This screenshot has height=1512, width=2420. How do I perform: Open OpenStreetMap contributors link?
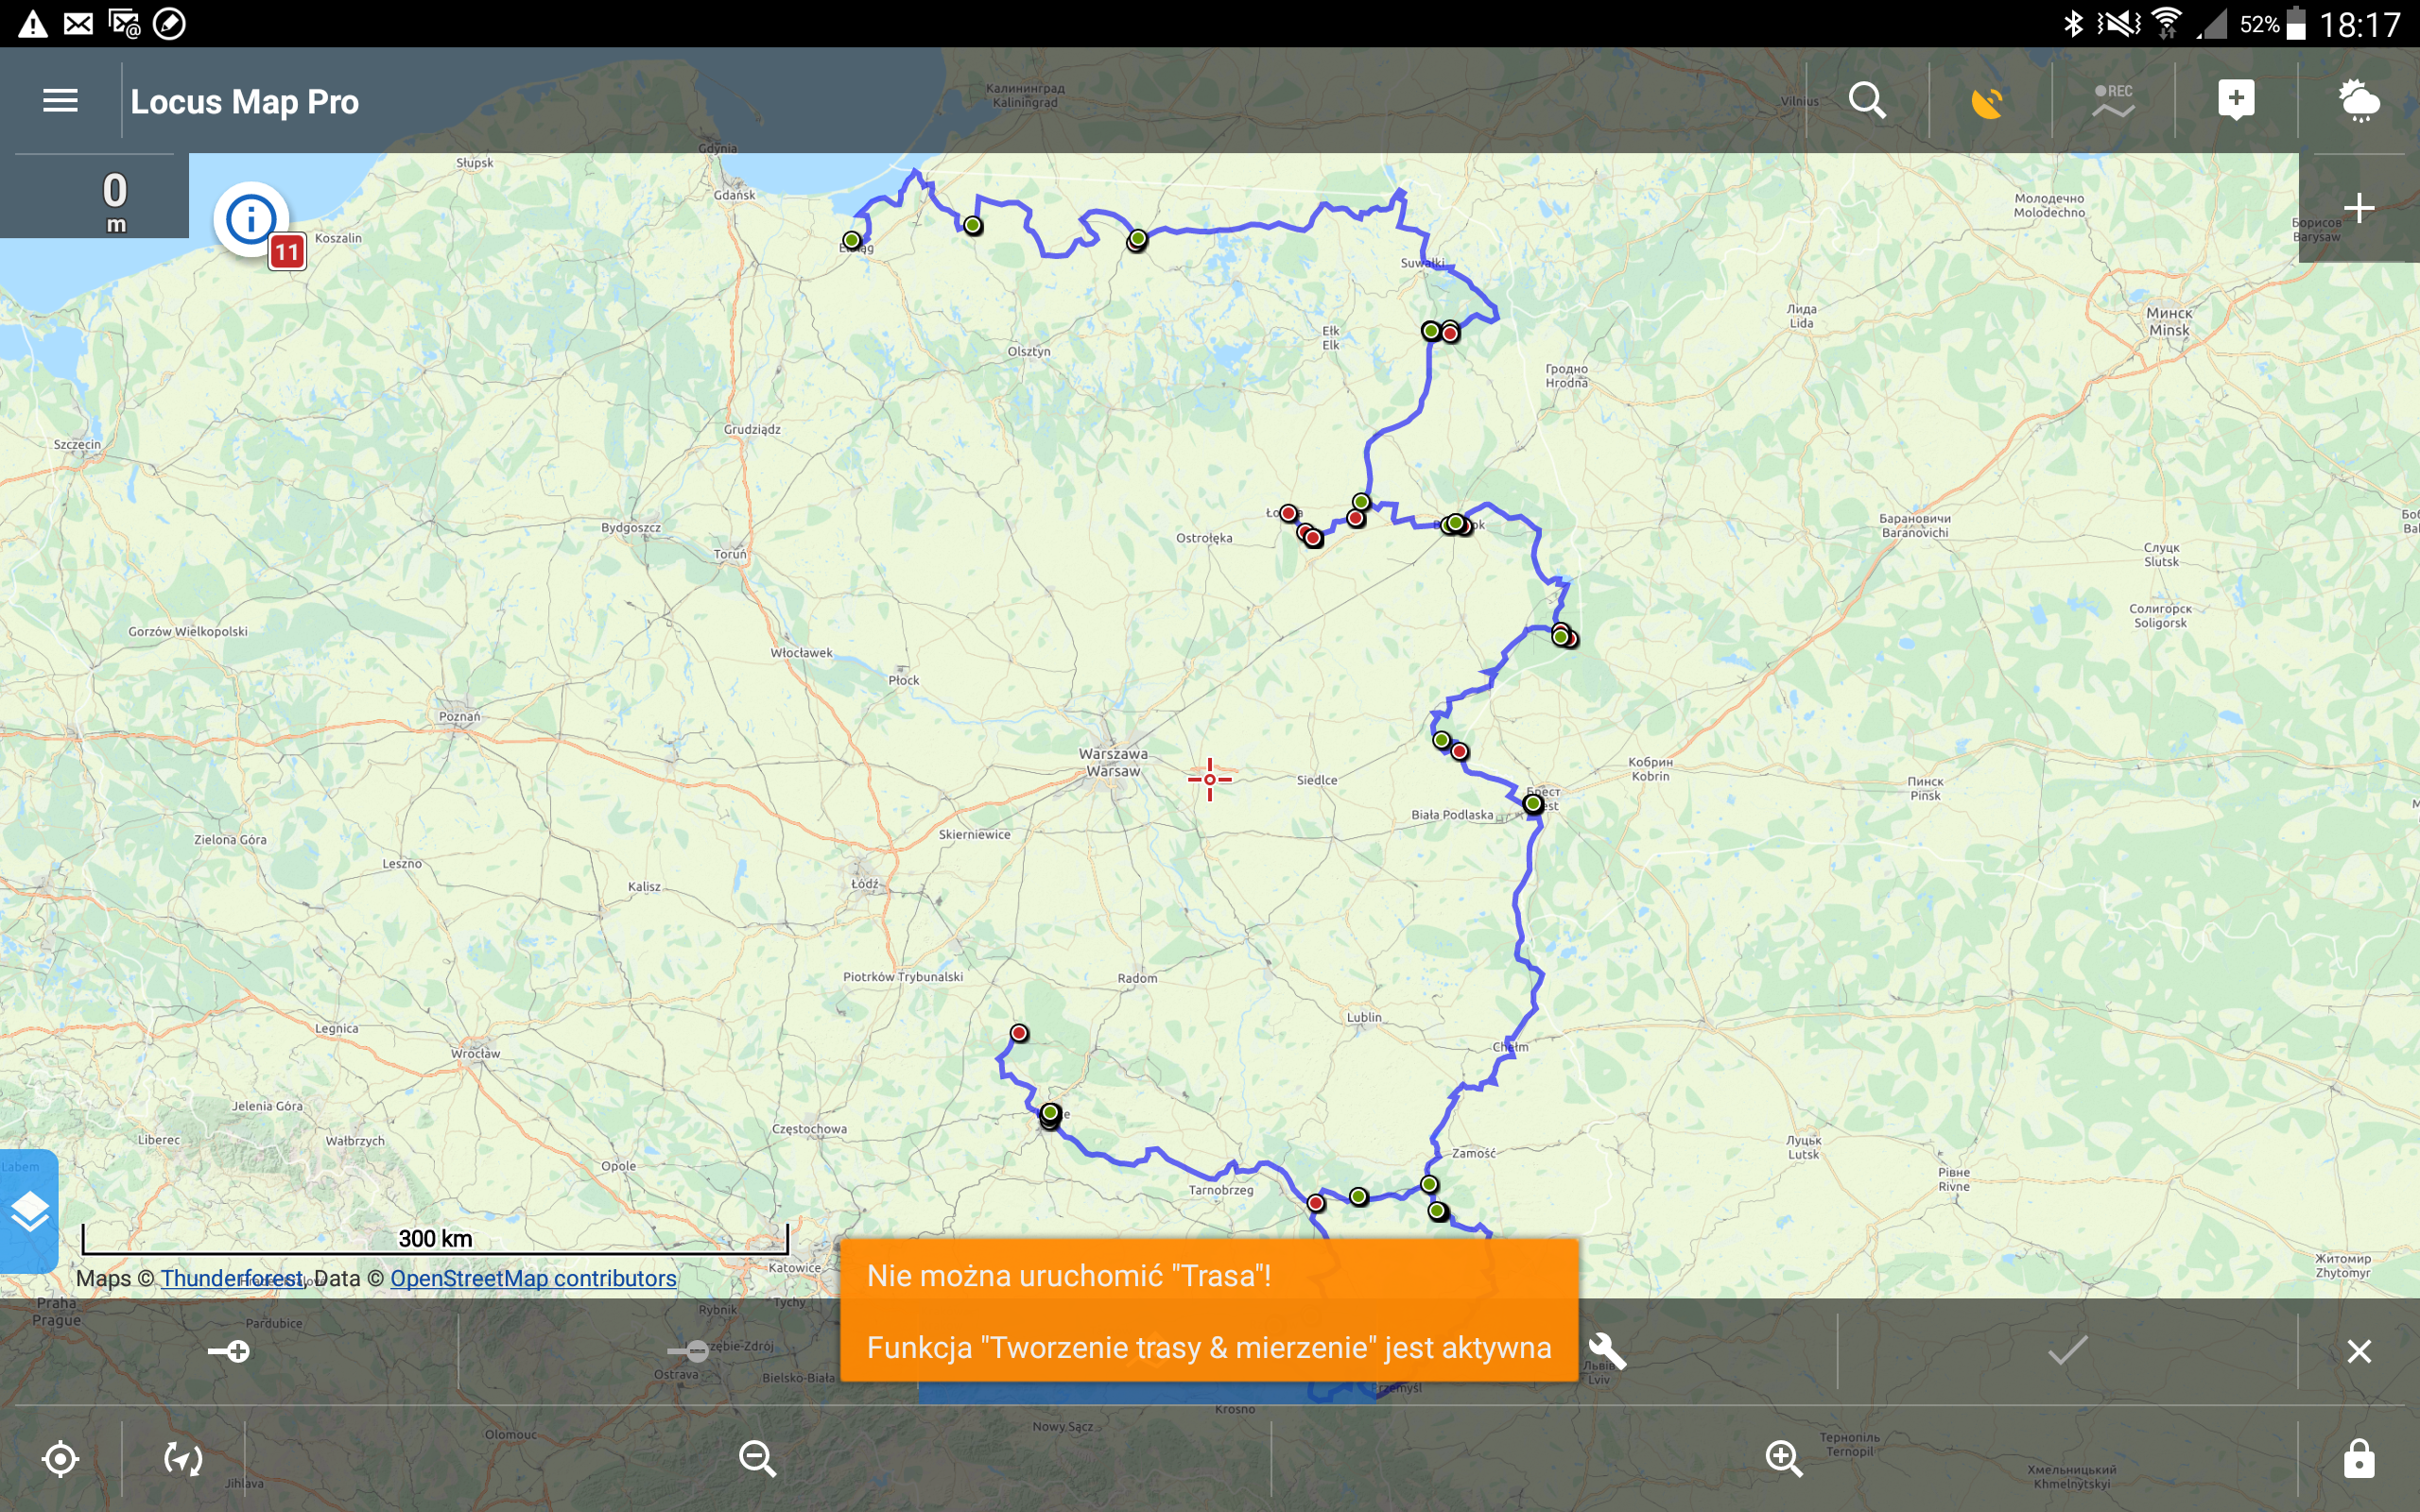(x=533, y=1278)
